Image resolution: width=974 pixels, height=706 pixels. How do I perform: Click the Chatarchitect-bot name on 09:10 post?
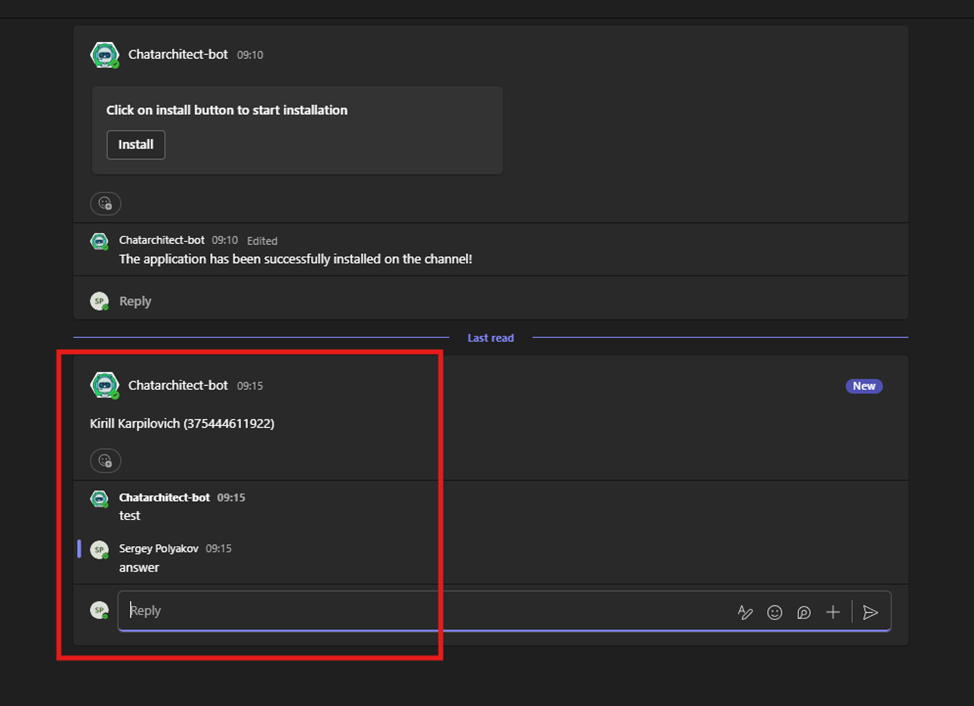(x=178, y=55)
